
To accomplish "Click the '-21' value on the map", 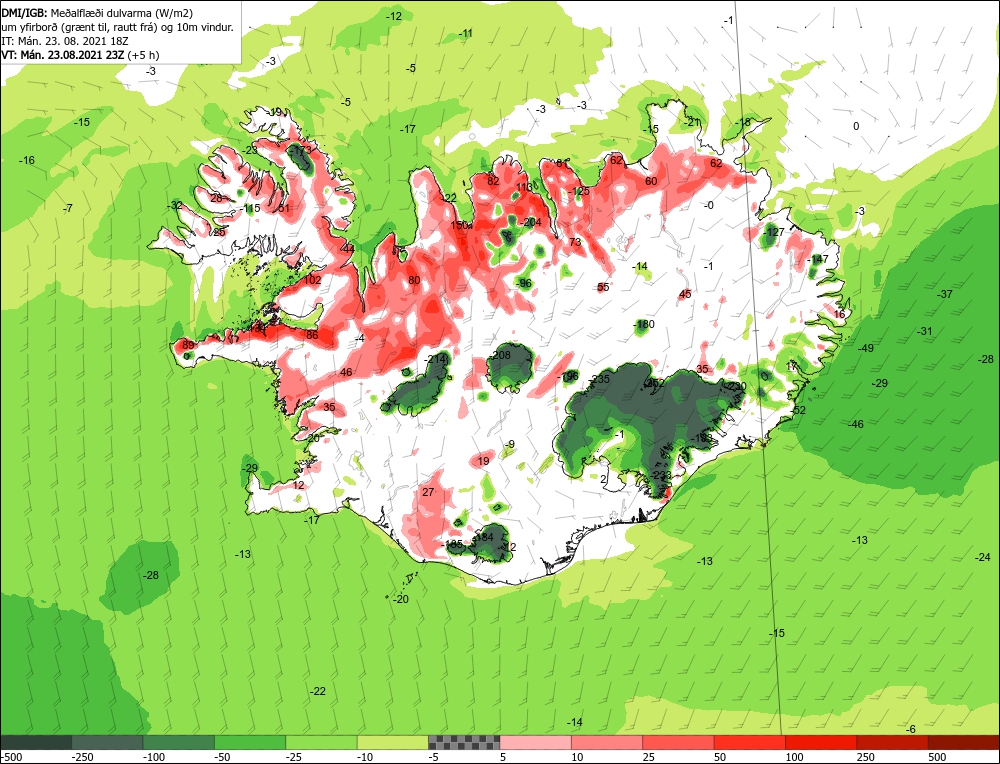I will 692,122.
